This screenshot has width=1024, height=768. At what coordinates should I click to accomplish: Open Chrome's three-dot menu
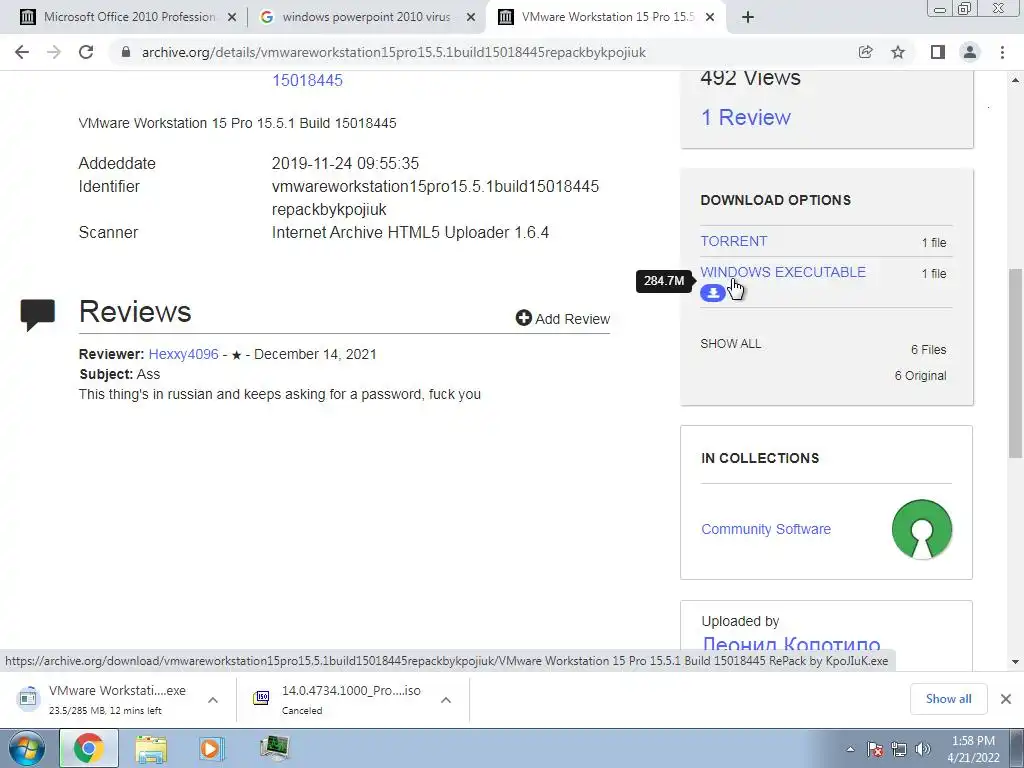coord(1002,52)
